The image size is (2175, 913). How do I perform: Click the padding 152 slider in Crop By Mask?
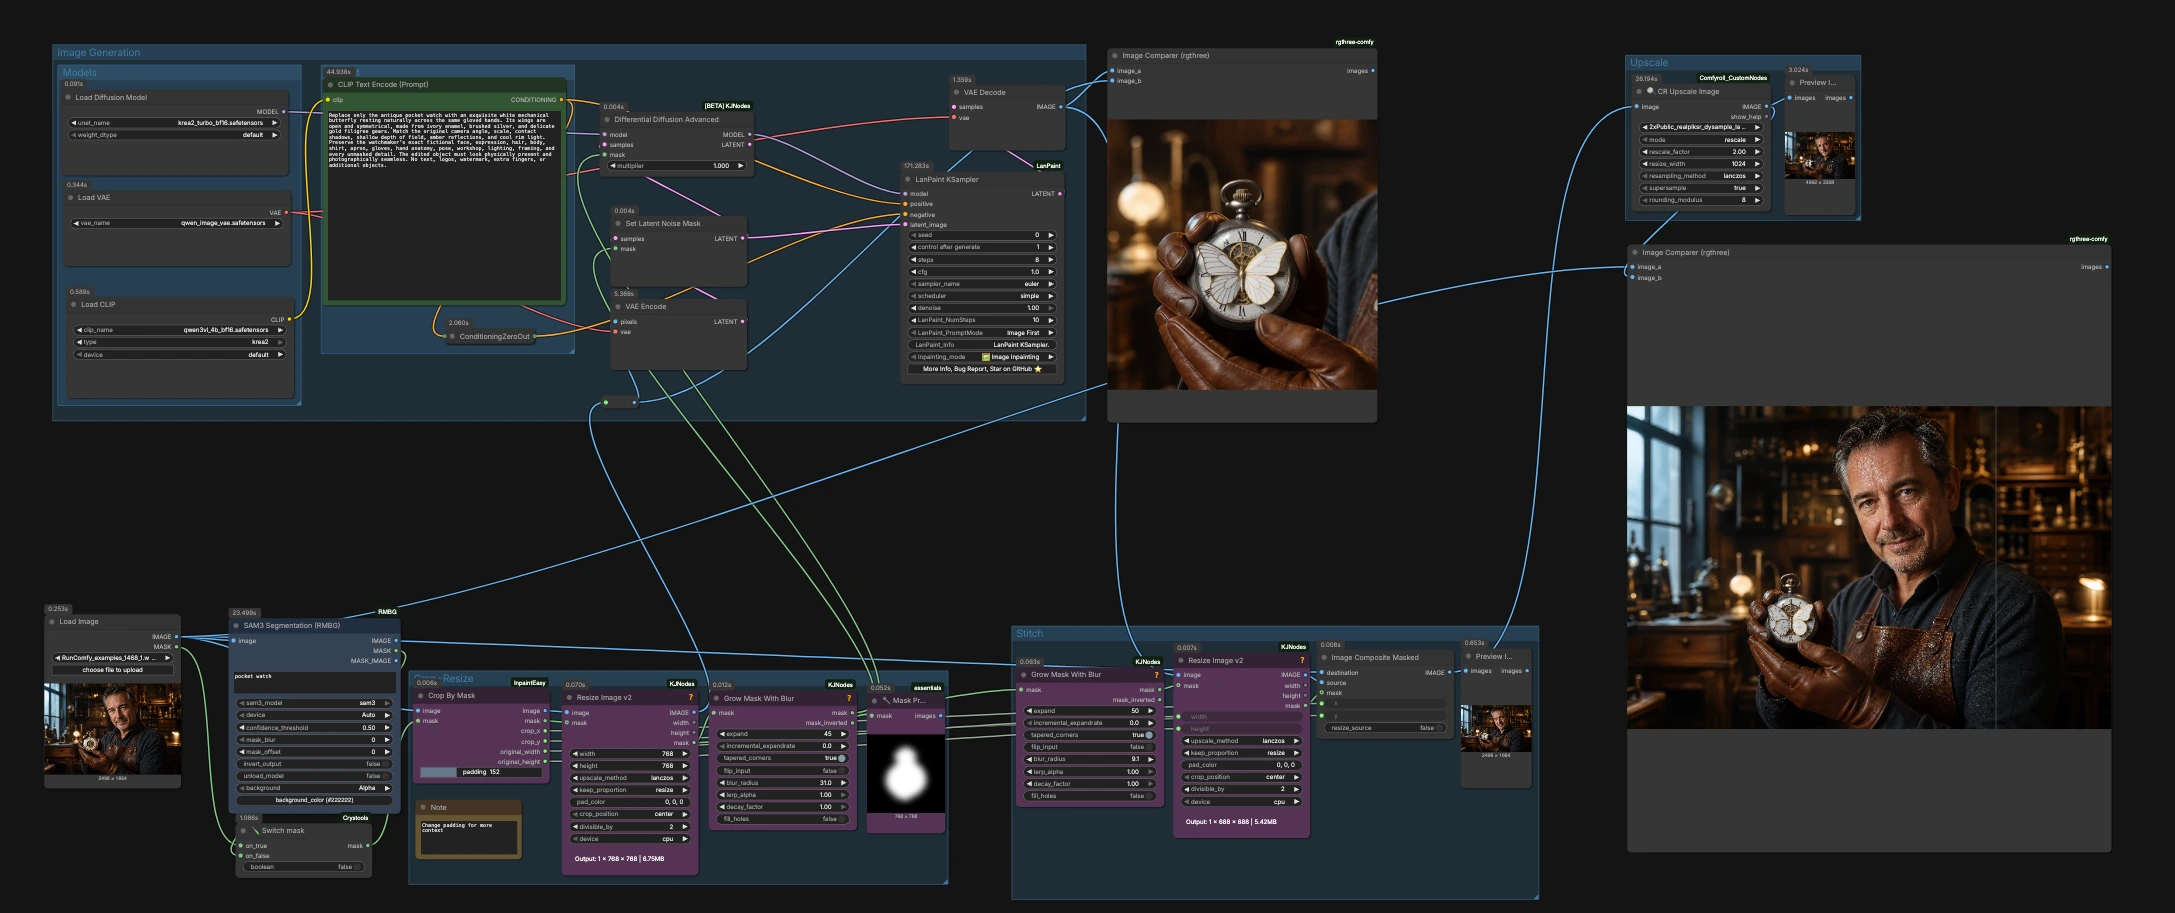click(x=481, y=772)
